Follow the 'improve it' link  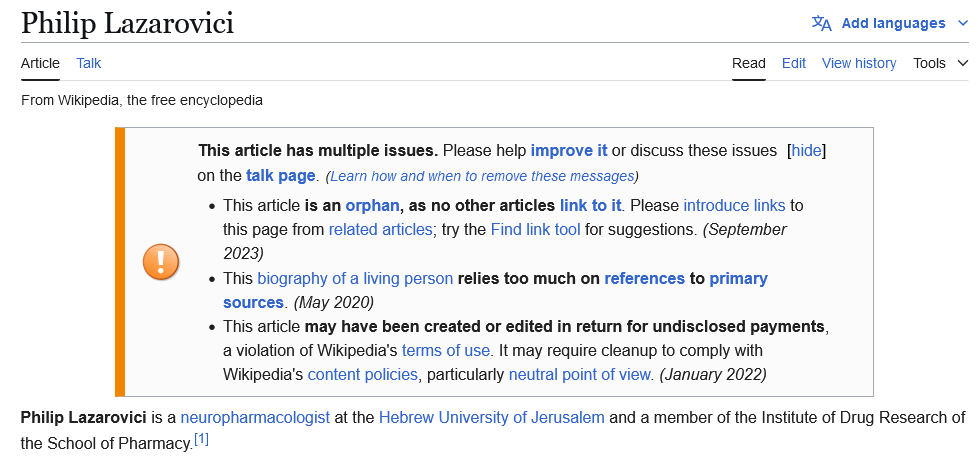pos(569,151)
